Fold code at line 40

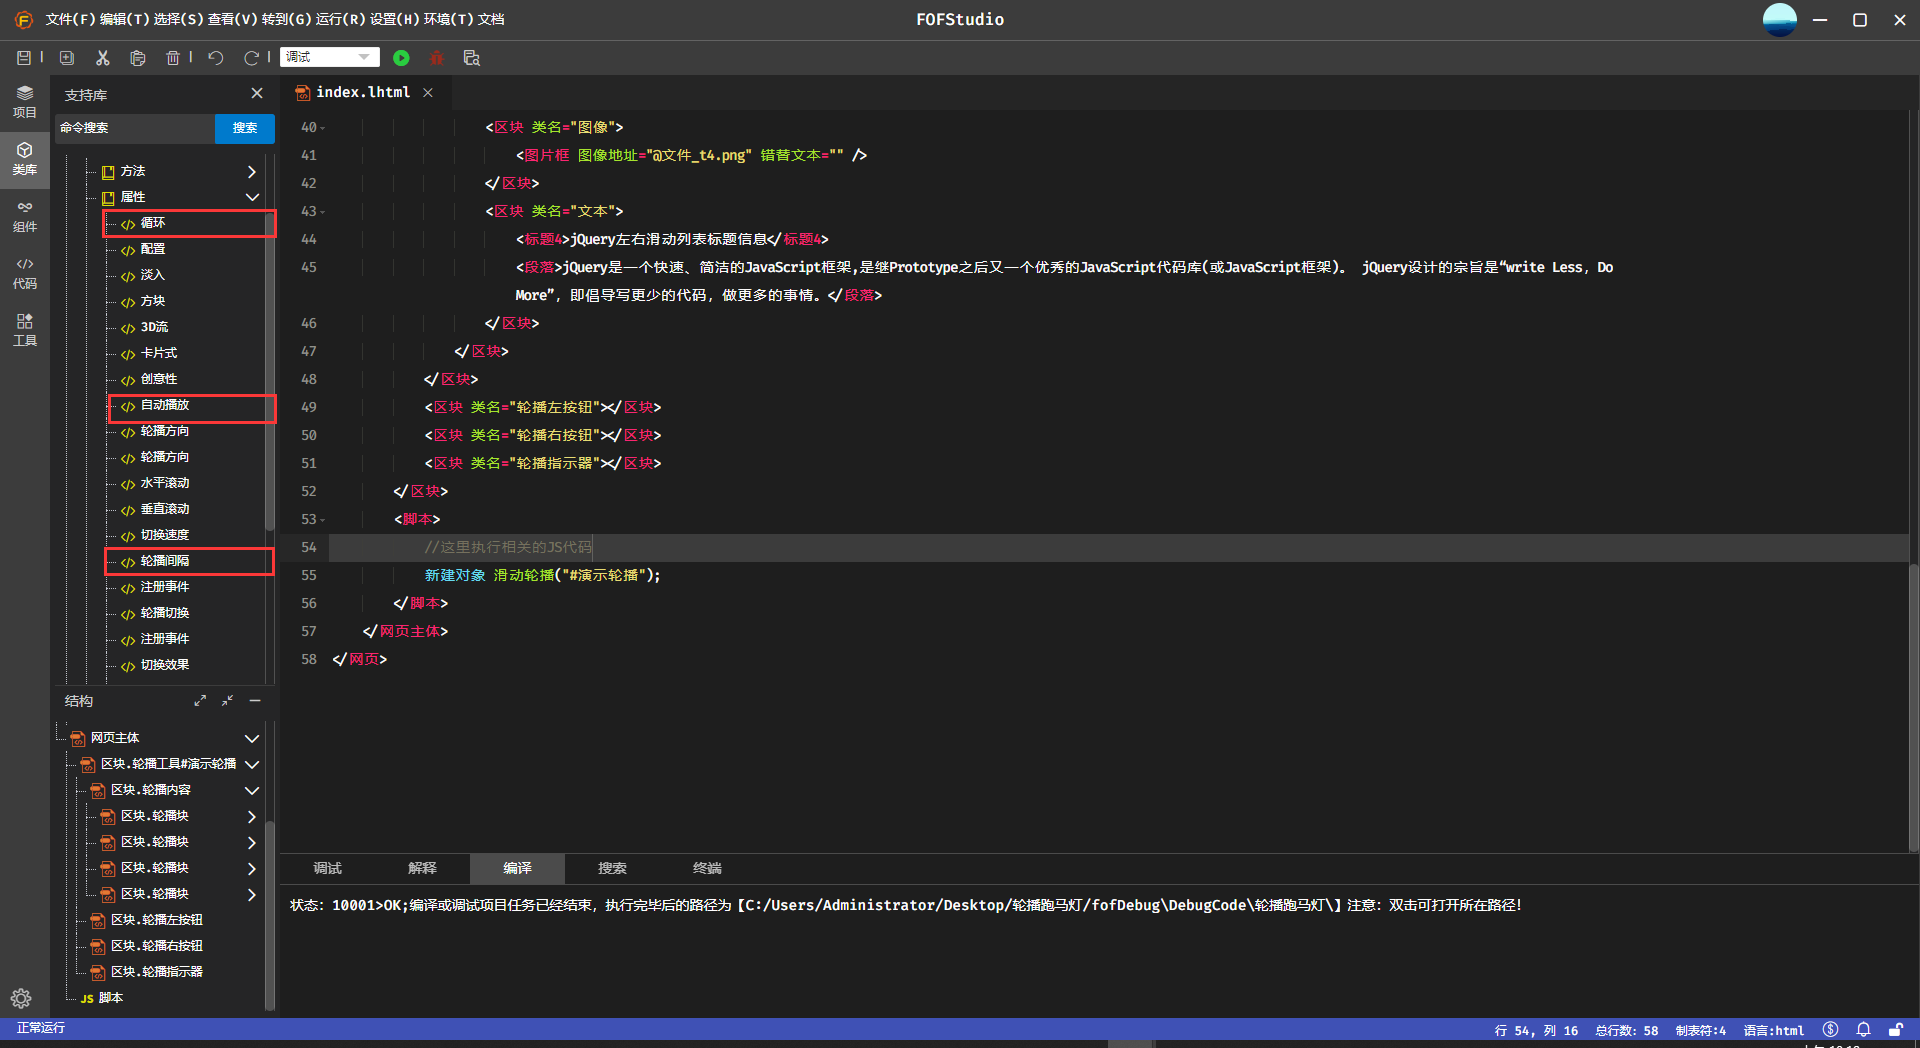323,128
